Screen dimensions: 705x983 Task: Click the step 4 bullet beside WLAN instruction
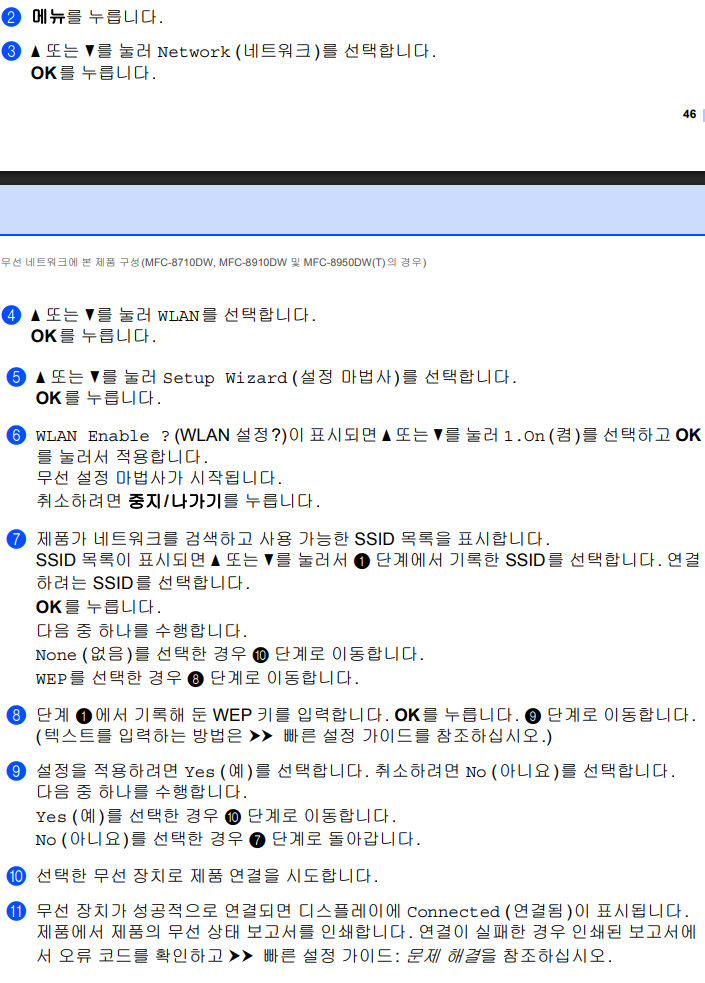pos(12,315)
